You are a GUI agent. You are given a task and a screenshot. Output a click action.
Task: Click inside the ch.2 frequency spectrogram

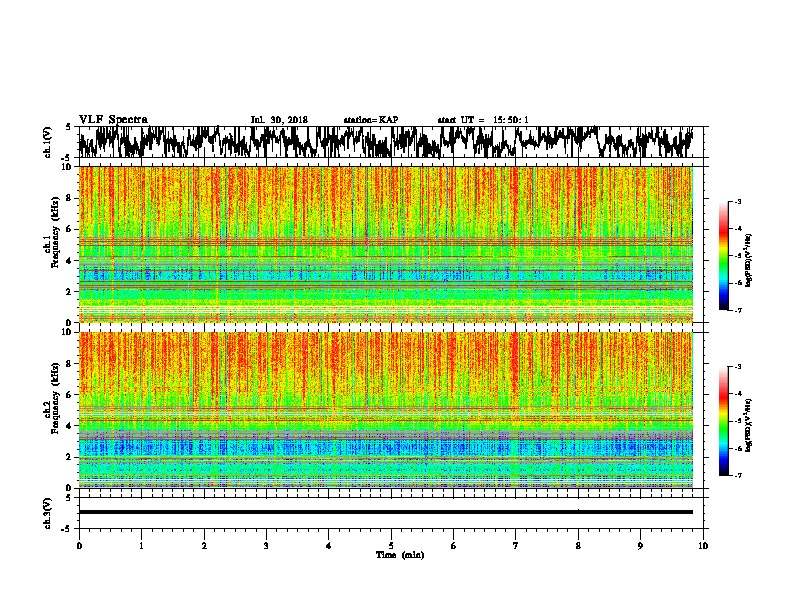(385, 410)
